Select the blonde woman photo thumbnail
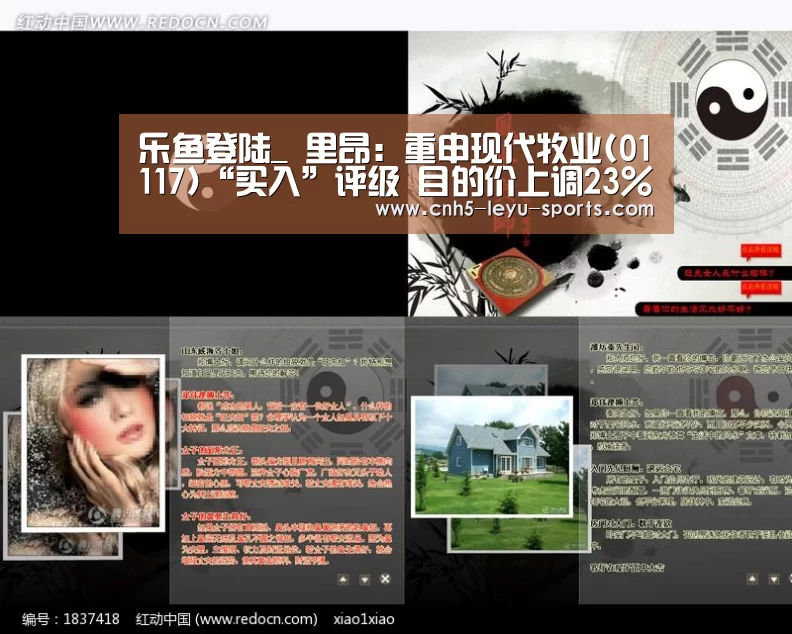The width and height of the screenshot is (792, 634). point(93,443)
